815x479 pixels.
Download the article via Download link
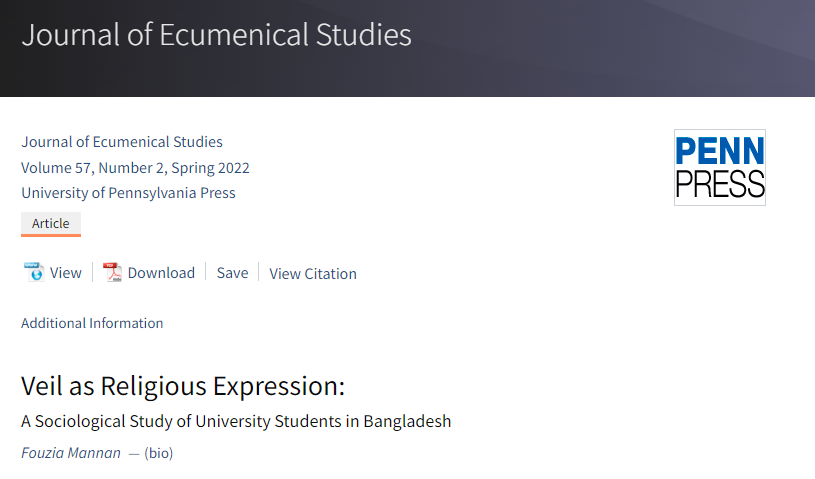[x=161, y=273]
